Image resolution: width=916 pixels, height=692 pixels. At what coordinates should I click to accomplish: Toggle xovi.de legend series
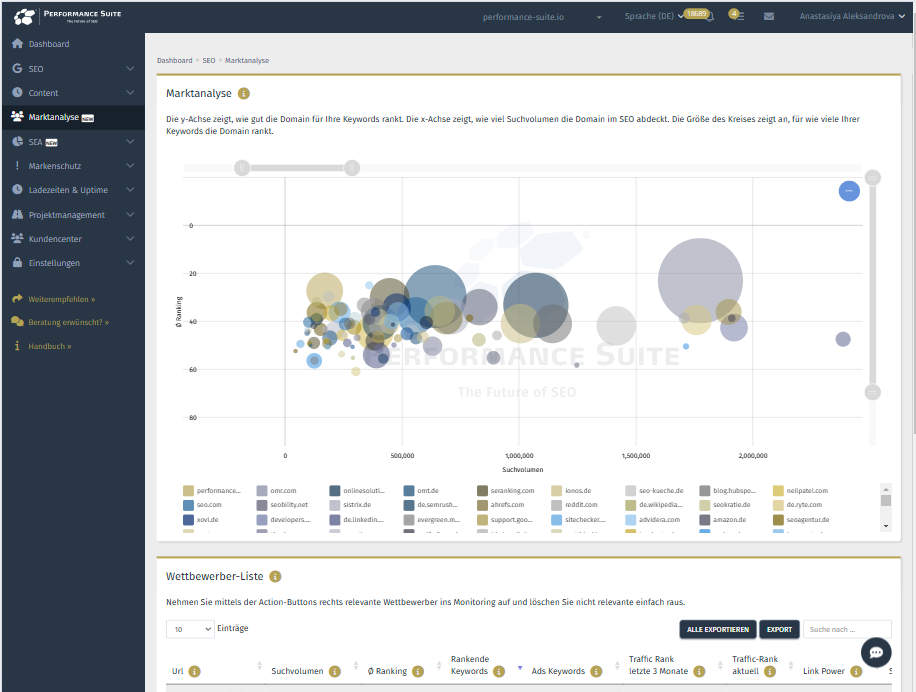[200, 519]
